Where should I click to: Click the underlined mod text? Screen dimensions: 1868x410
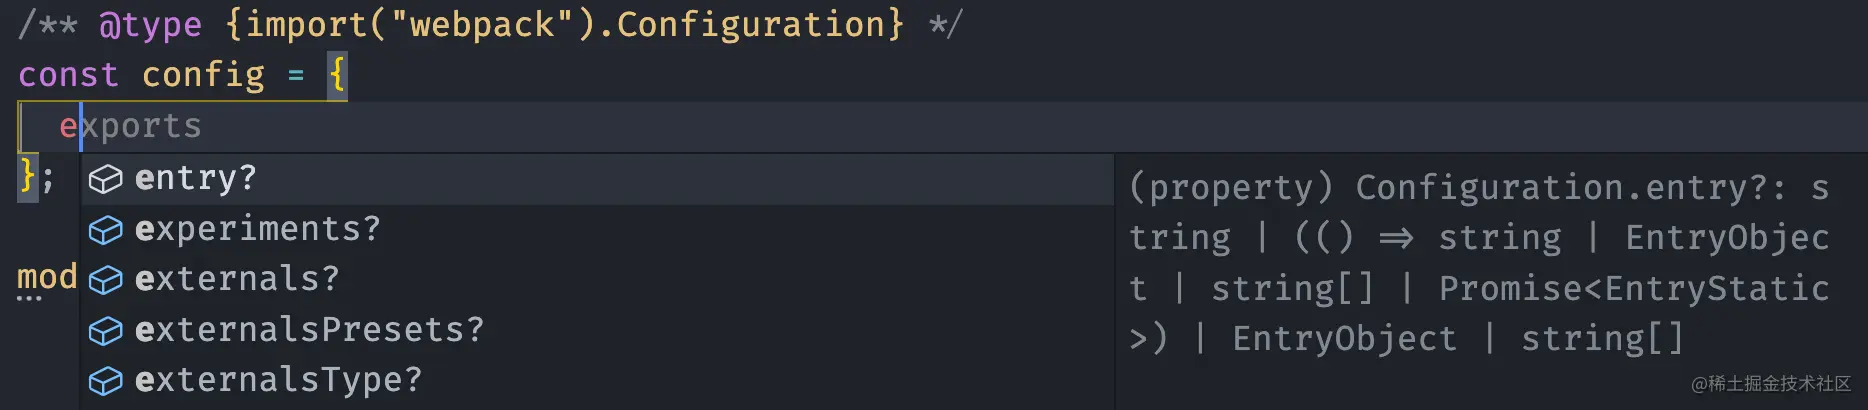46,277
